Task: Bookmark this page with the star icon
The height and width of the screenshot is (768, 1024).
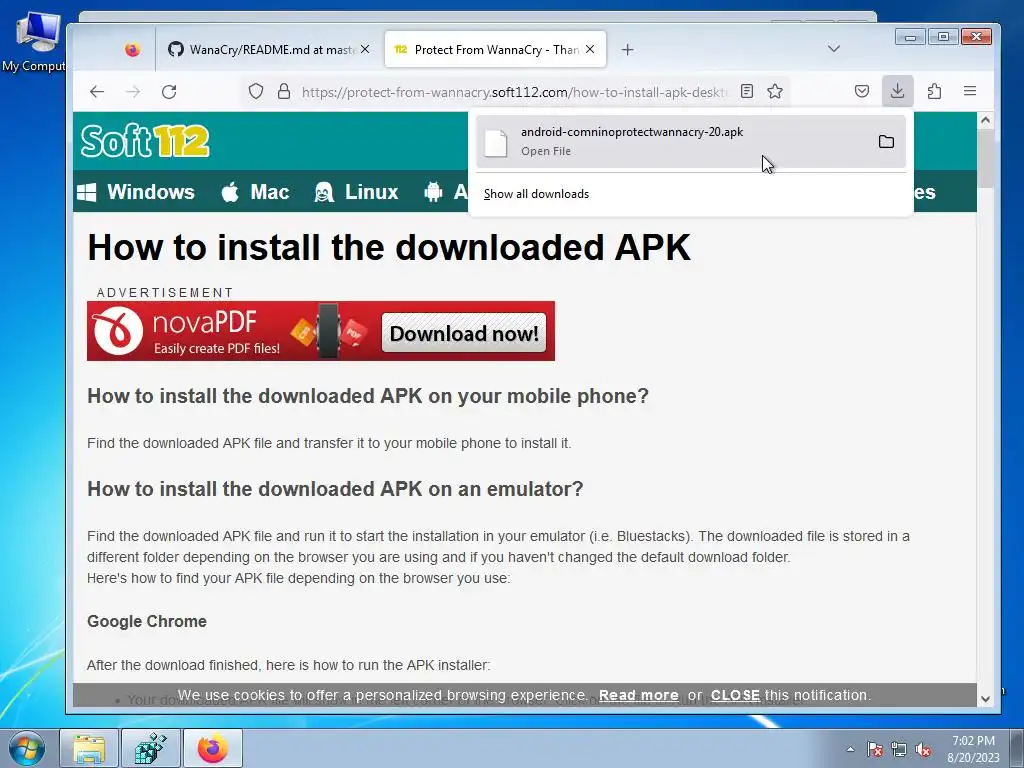Action: tap(775, 91)
